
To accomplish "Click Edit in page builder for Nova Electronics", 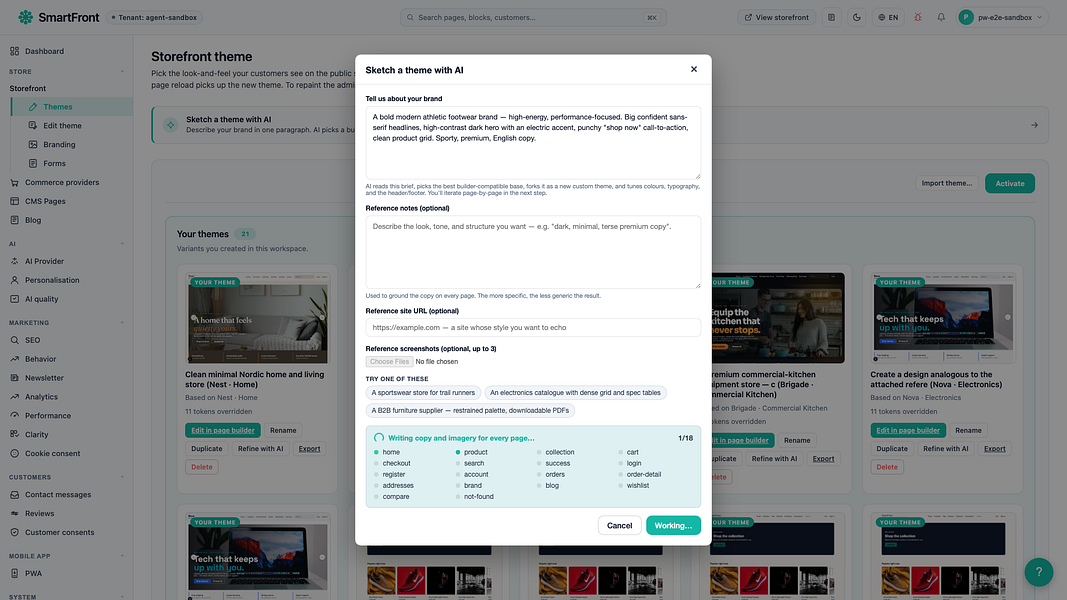I will tap(908, 430).
